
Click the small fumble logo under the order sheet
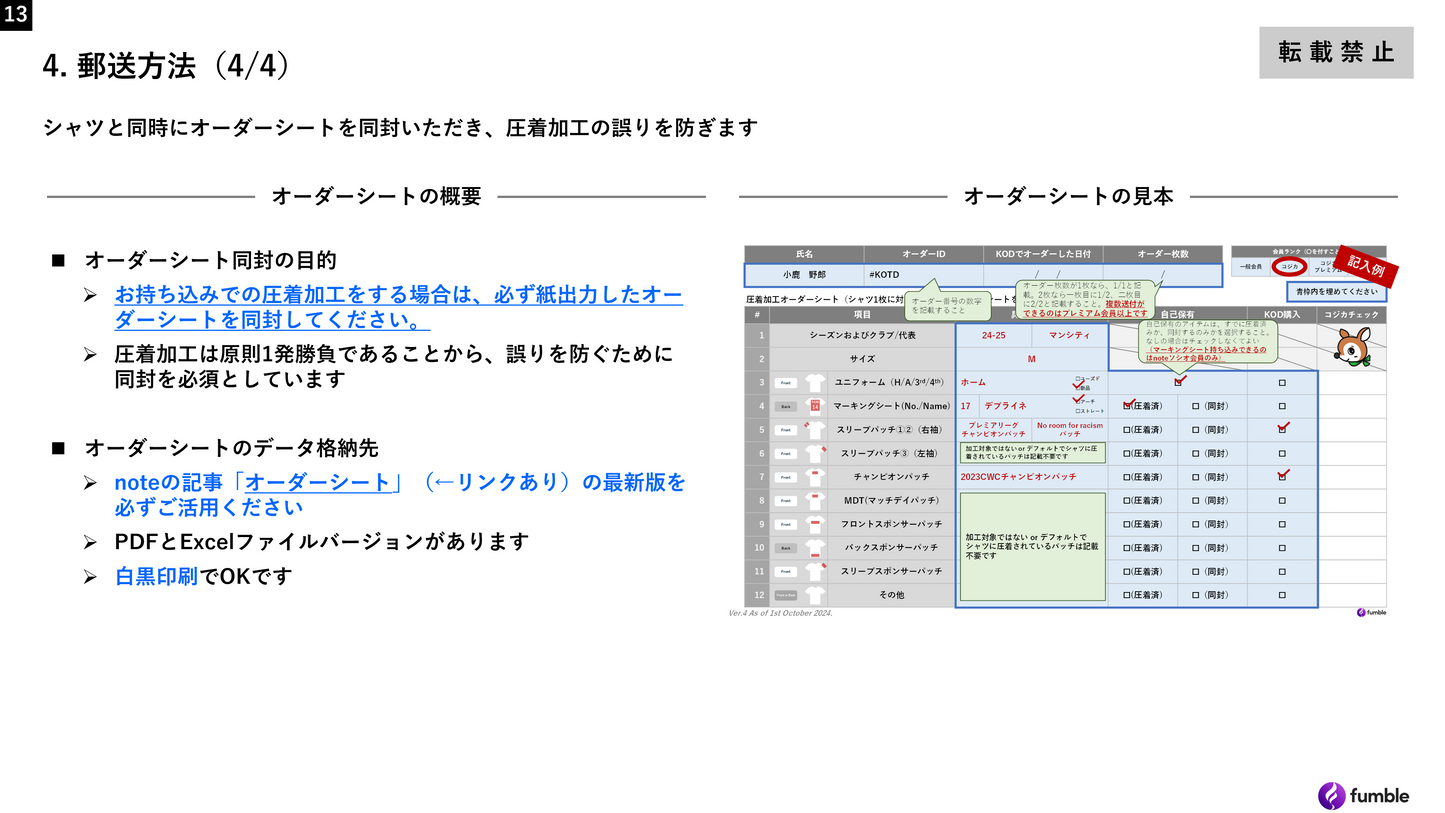pos(1371,612)
